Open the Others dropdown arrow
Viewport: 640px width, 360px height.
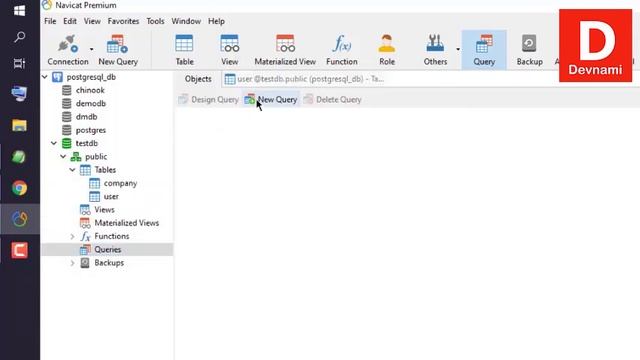pyautogui.click(x=458, y=49)
